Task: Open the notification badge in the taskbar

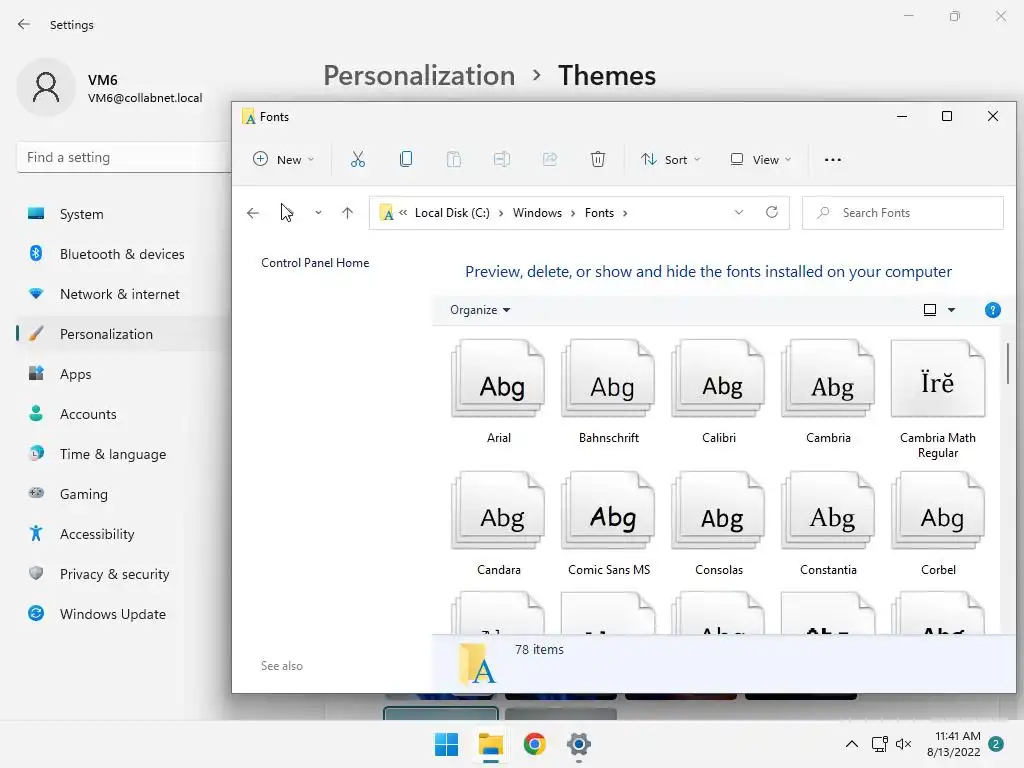Action: click(x=996, y=744)
